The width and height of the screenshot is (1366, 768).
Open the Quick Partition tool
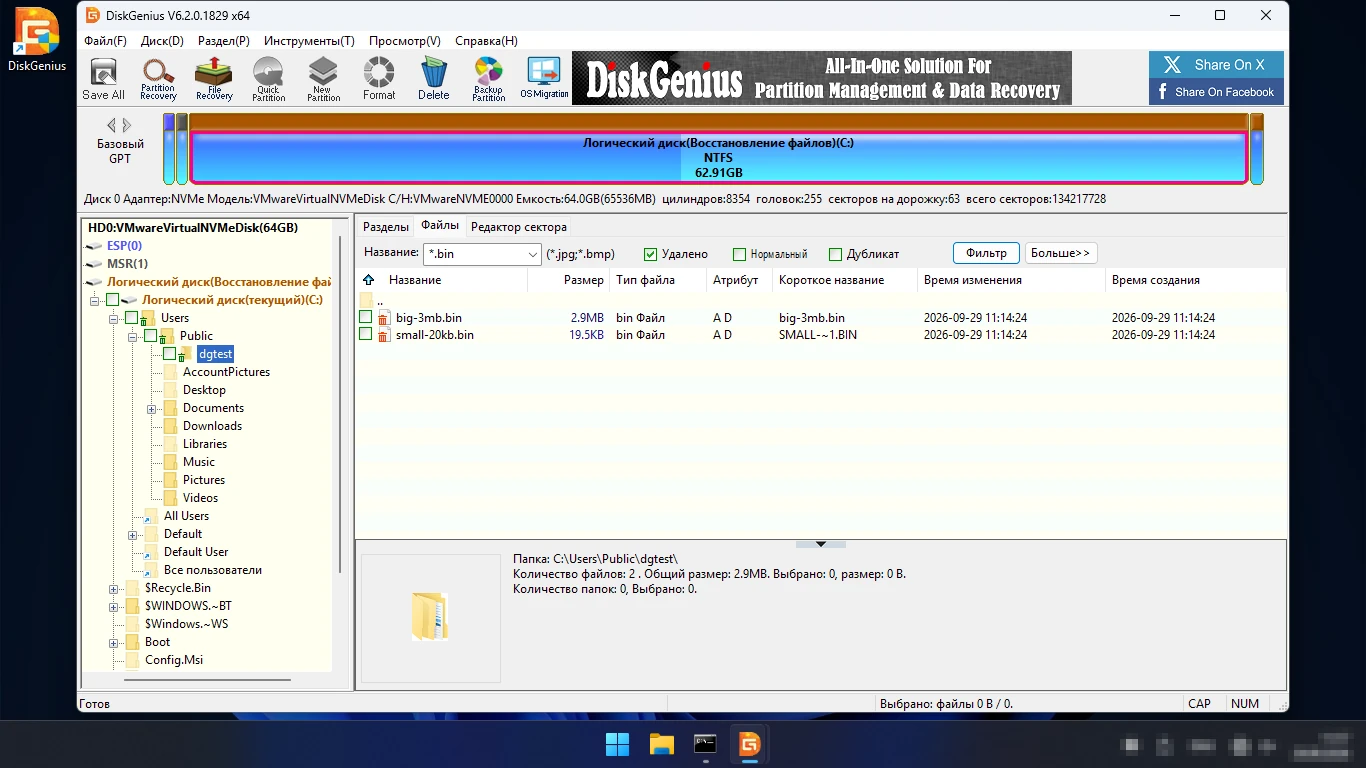pyautogui.click(x=268, y=78)
